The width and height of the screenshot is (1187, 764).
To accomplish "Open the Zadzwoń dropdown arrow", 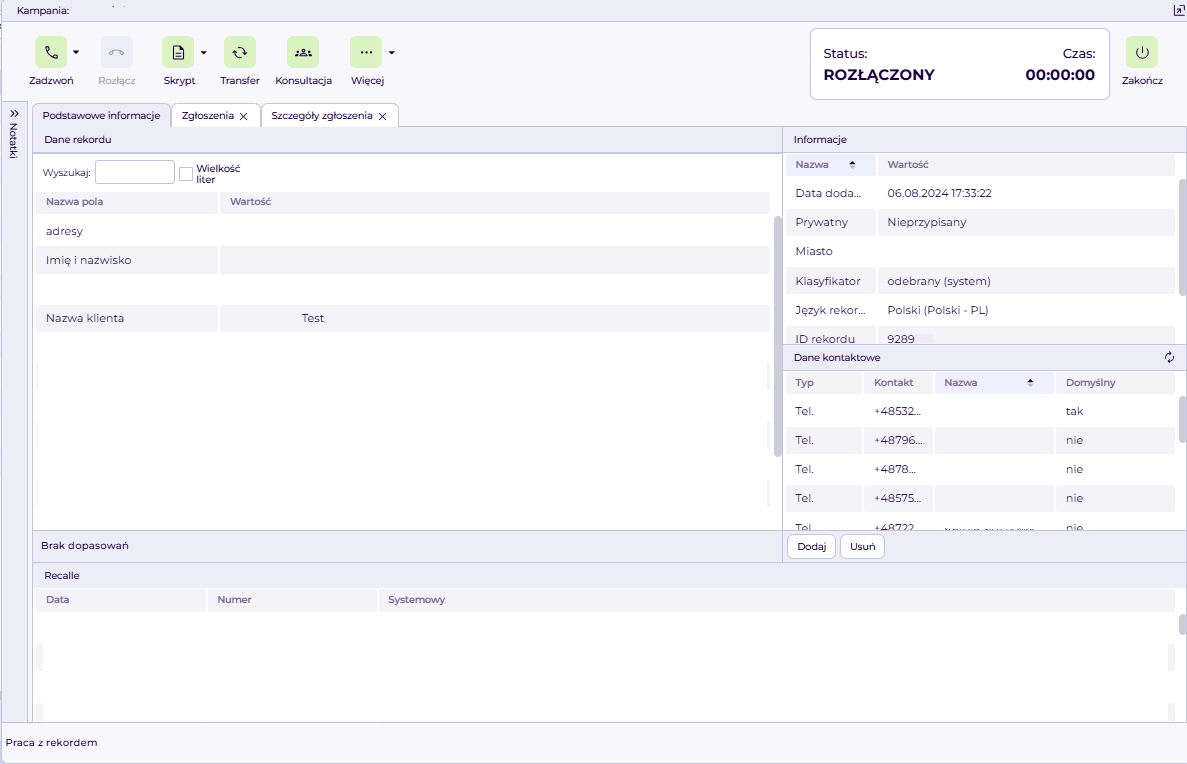I will coord(76,52).
